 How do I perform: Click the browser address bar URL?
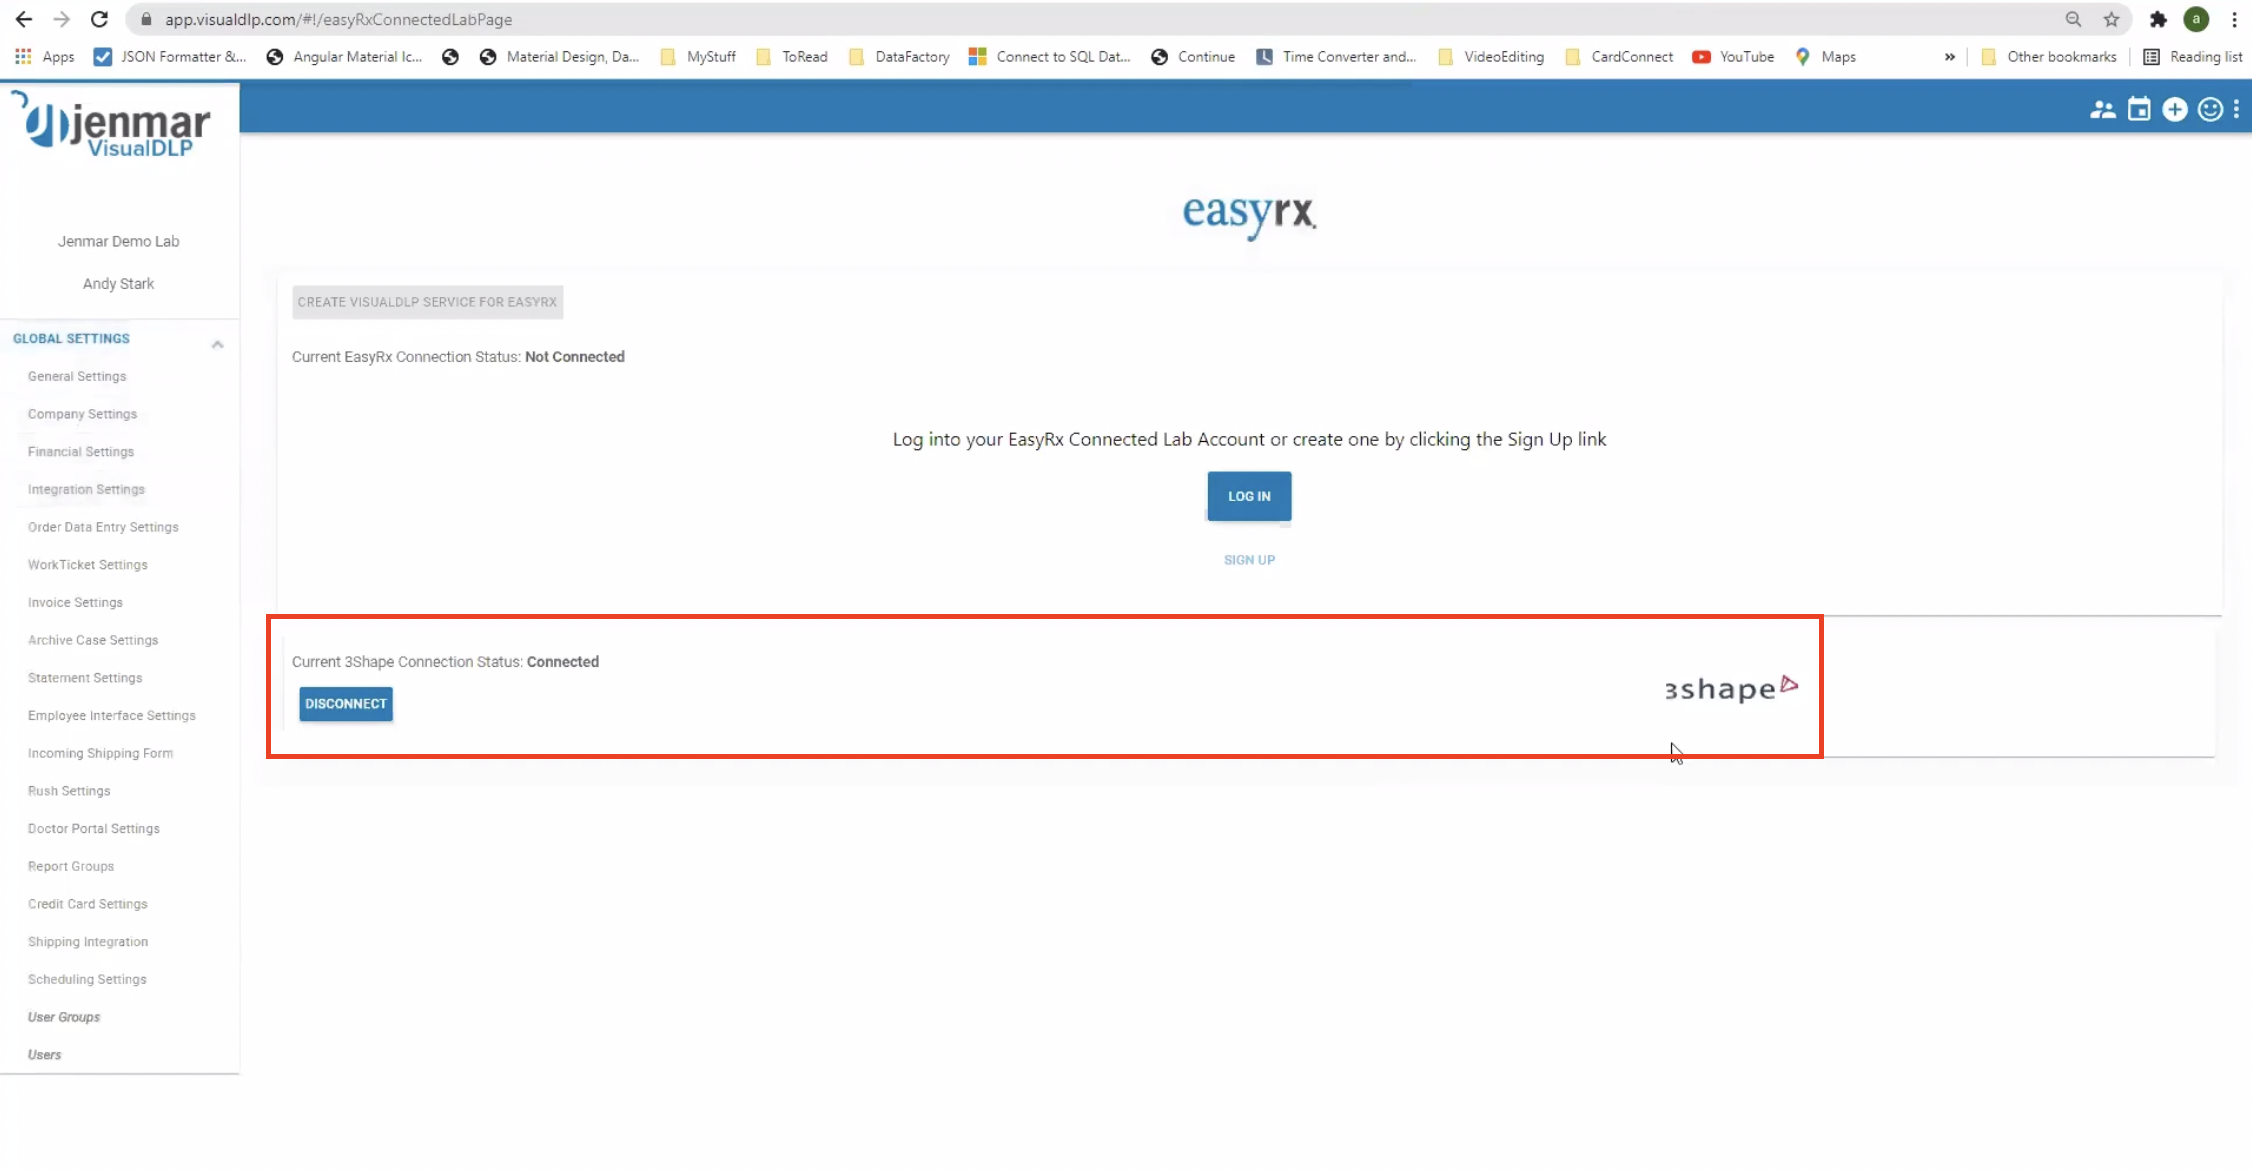point(339,19)
